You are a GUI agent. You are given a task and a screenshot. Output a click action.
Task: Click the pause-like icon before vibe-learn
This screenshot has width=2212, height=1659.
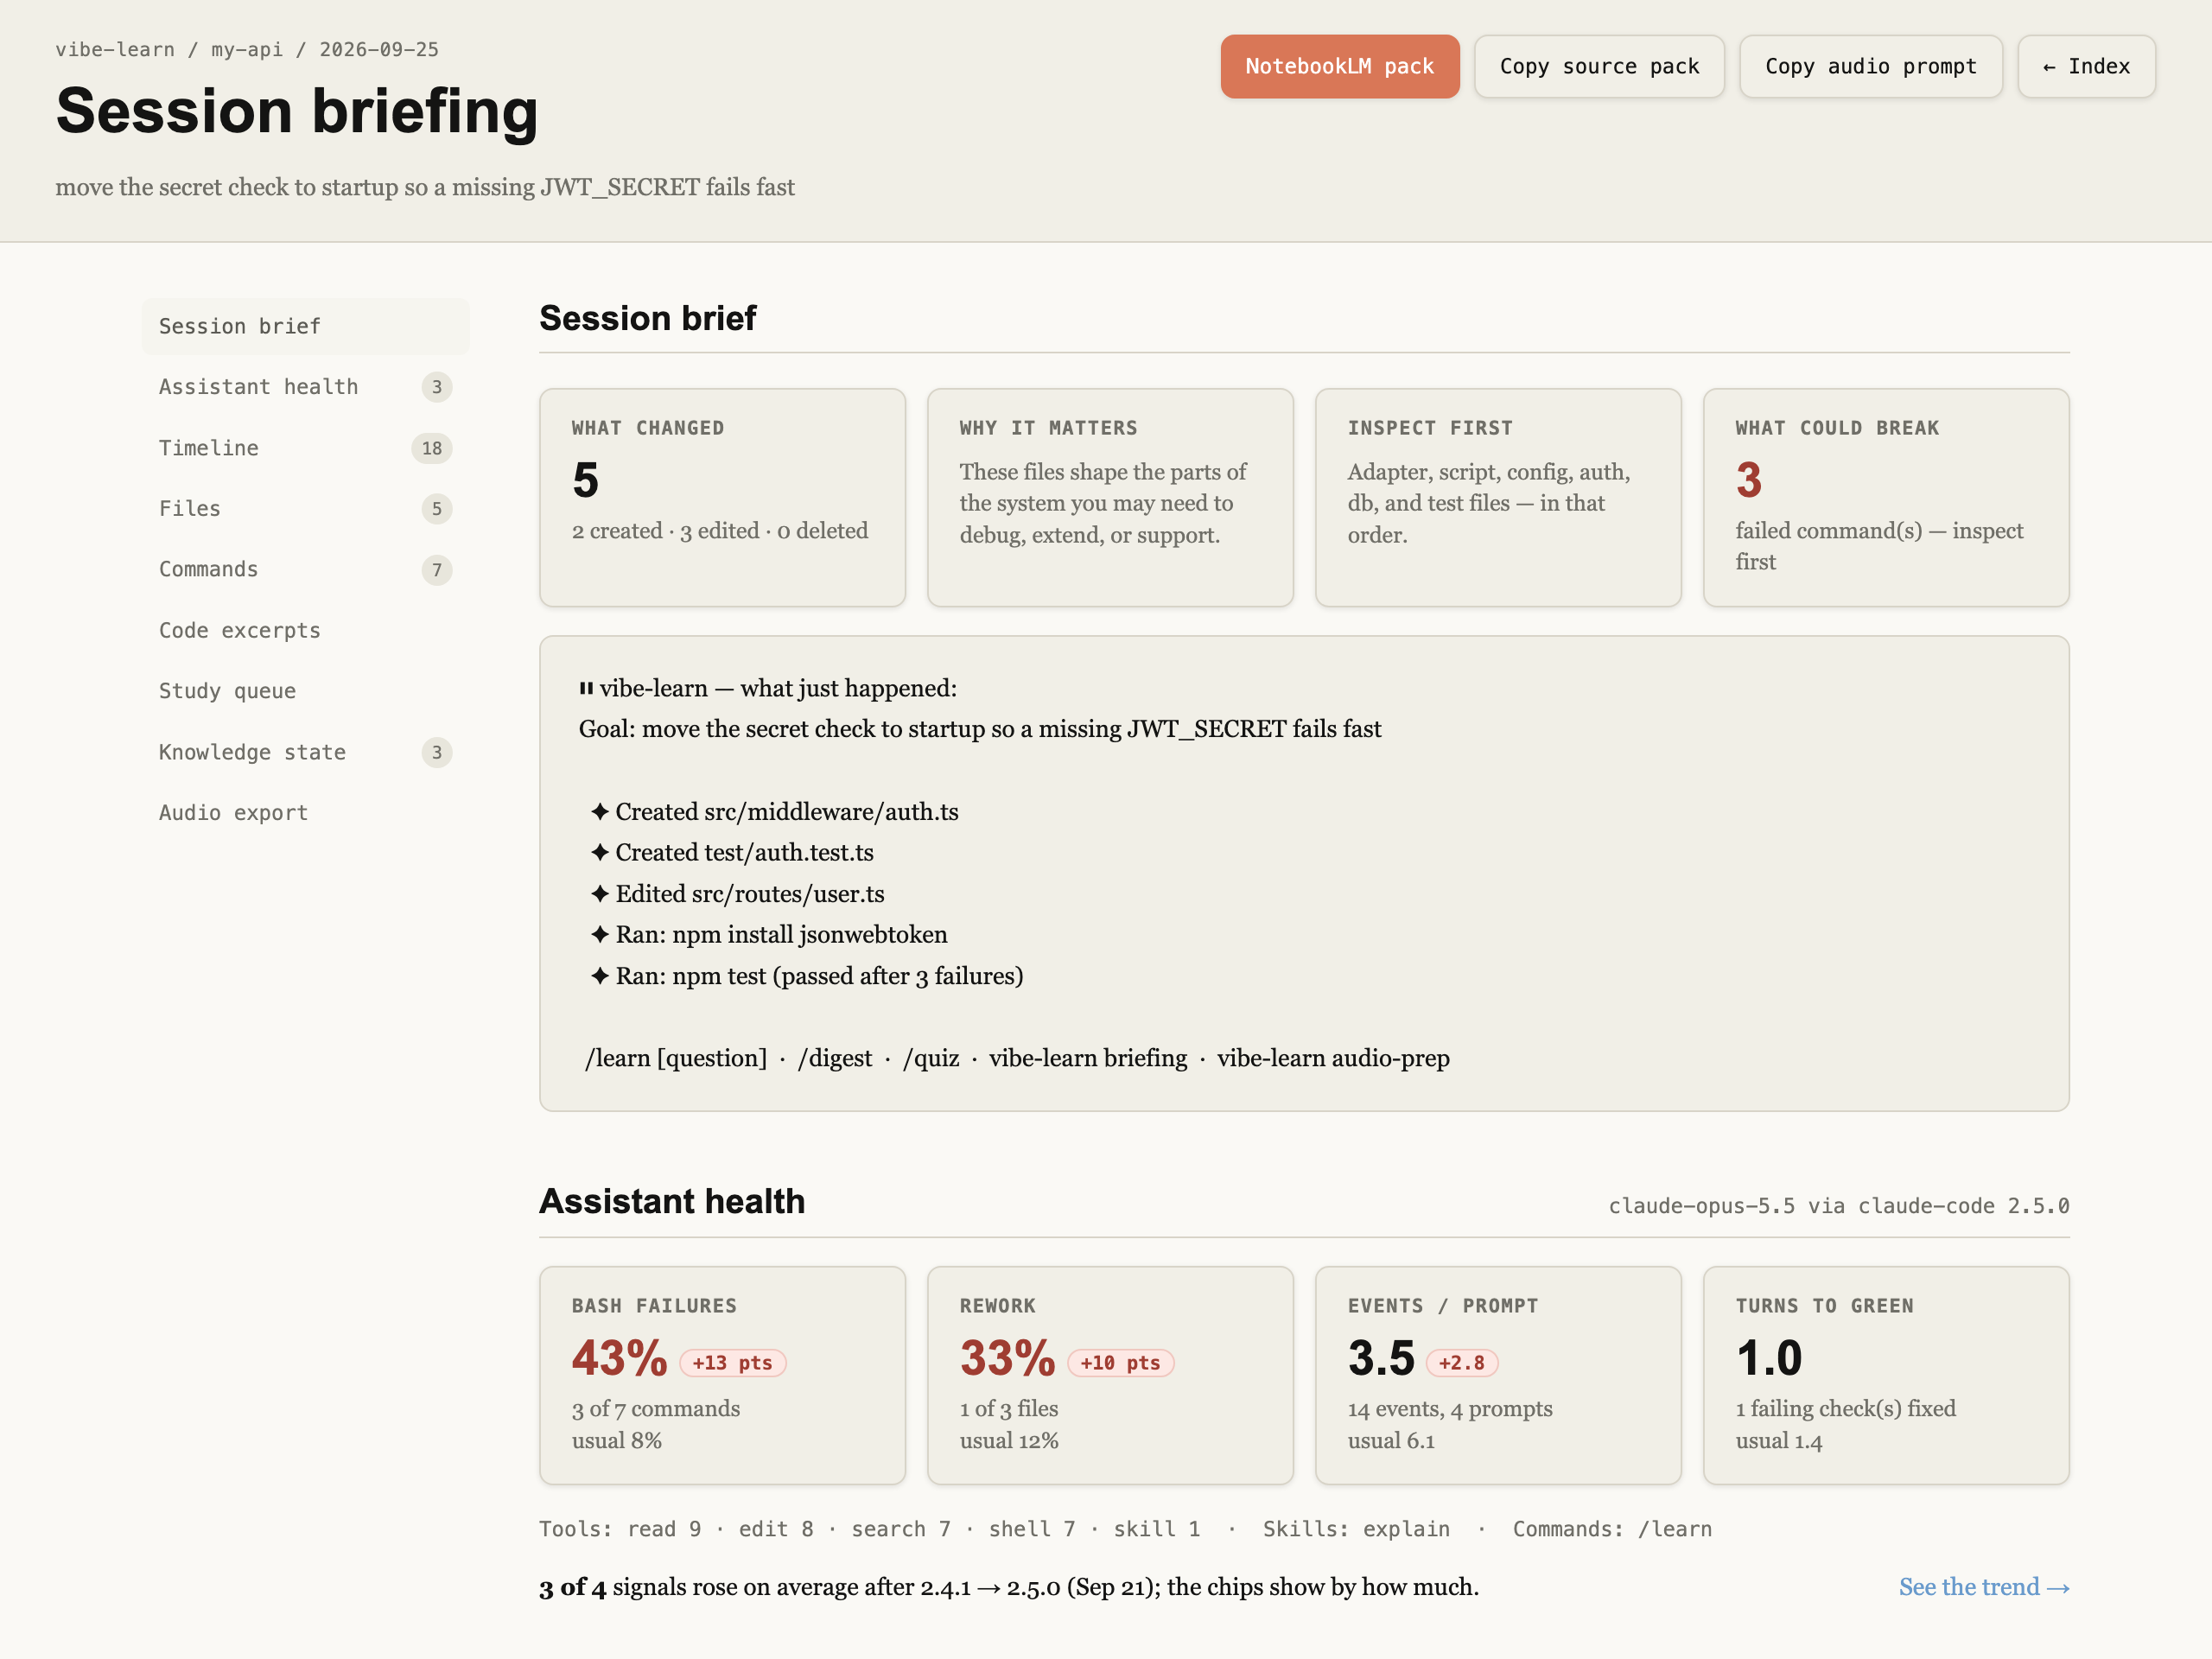pos(586,689)
